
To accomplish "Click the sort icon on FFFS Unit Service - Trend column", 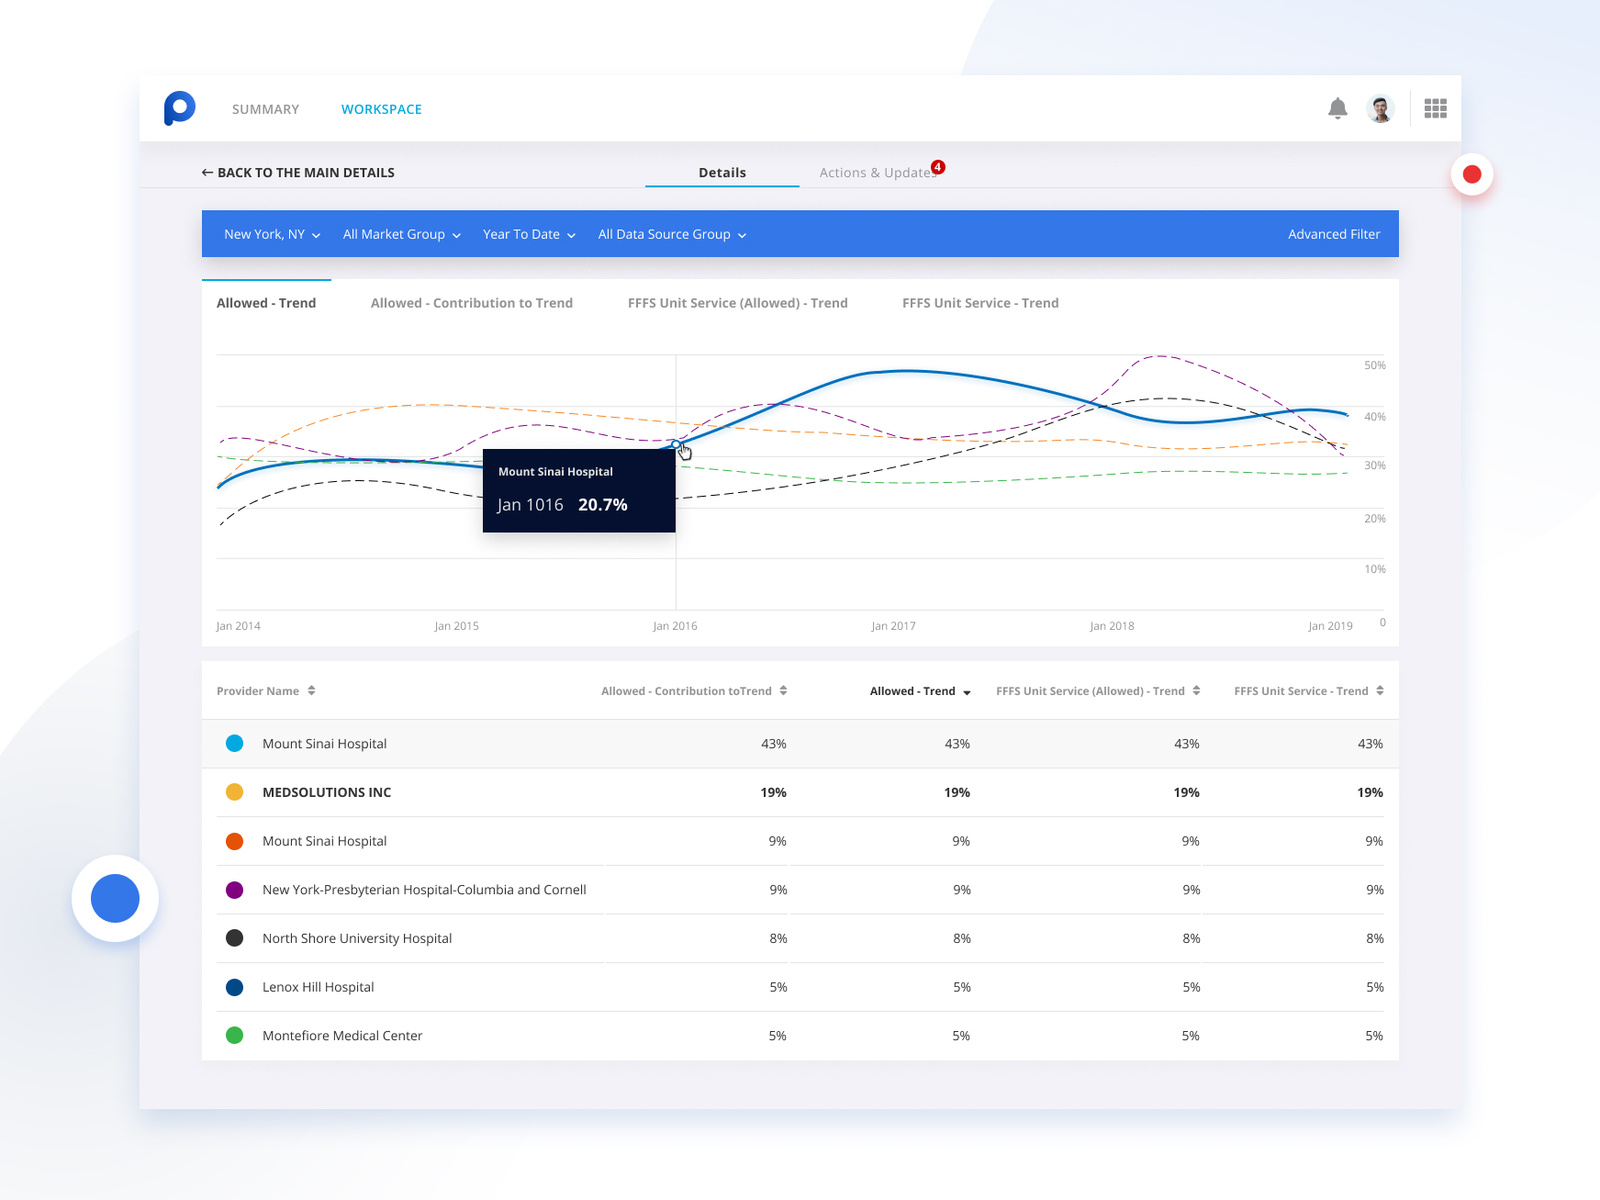I will 1380,690.
